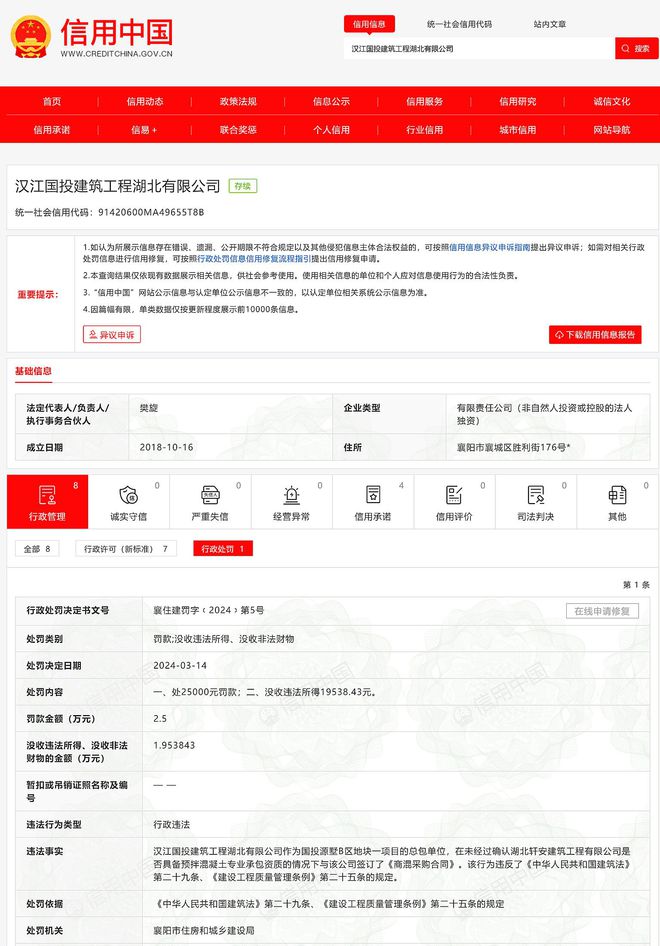
Task: Open 信用承诺 item in red navigation bar
Action: (52, 130)
